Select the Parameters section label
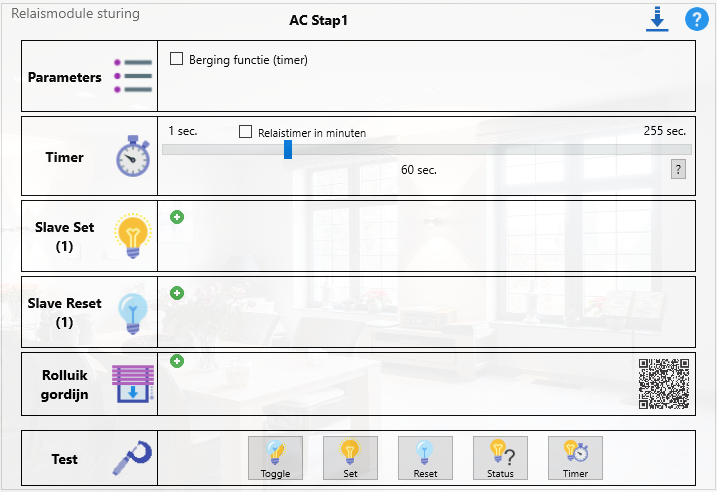Image resolution: width=717 pixels, height=492 pixels. click(64, 77)
